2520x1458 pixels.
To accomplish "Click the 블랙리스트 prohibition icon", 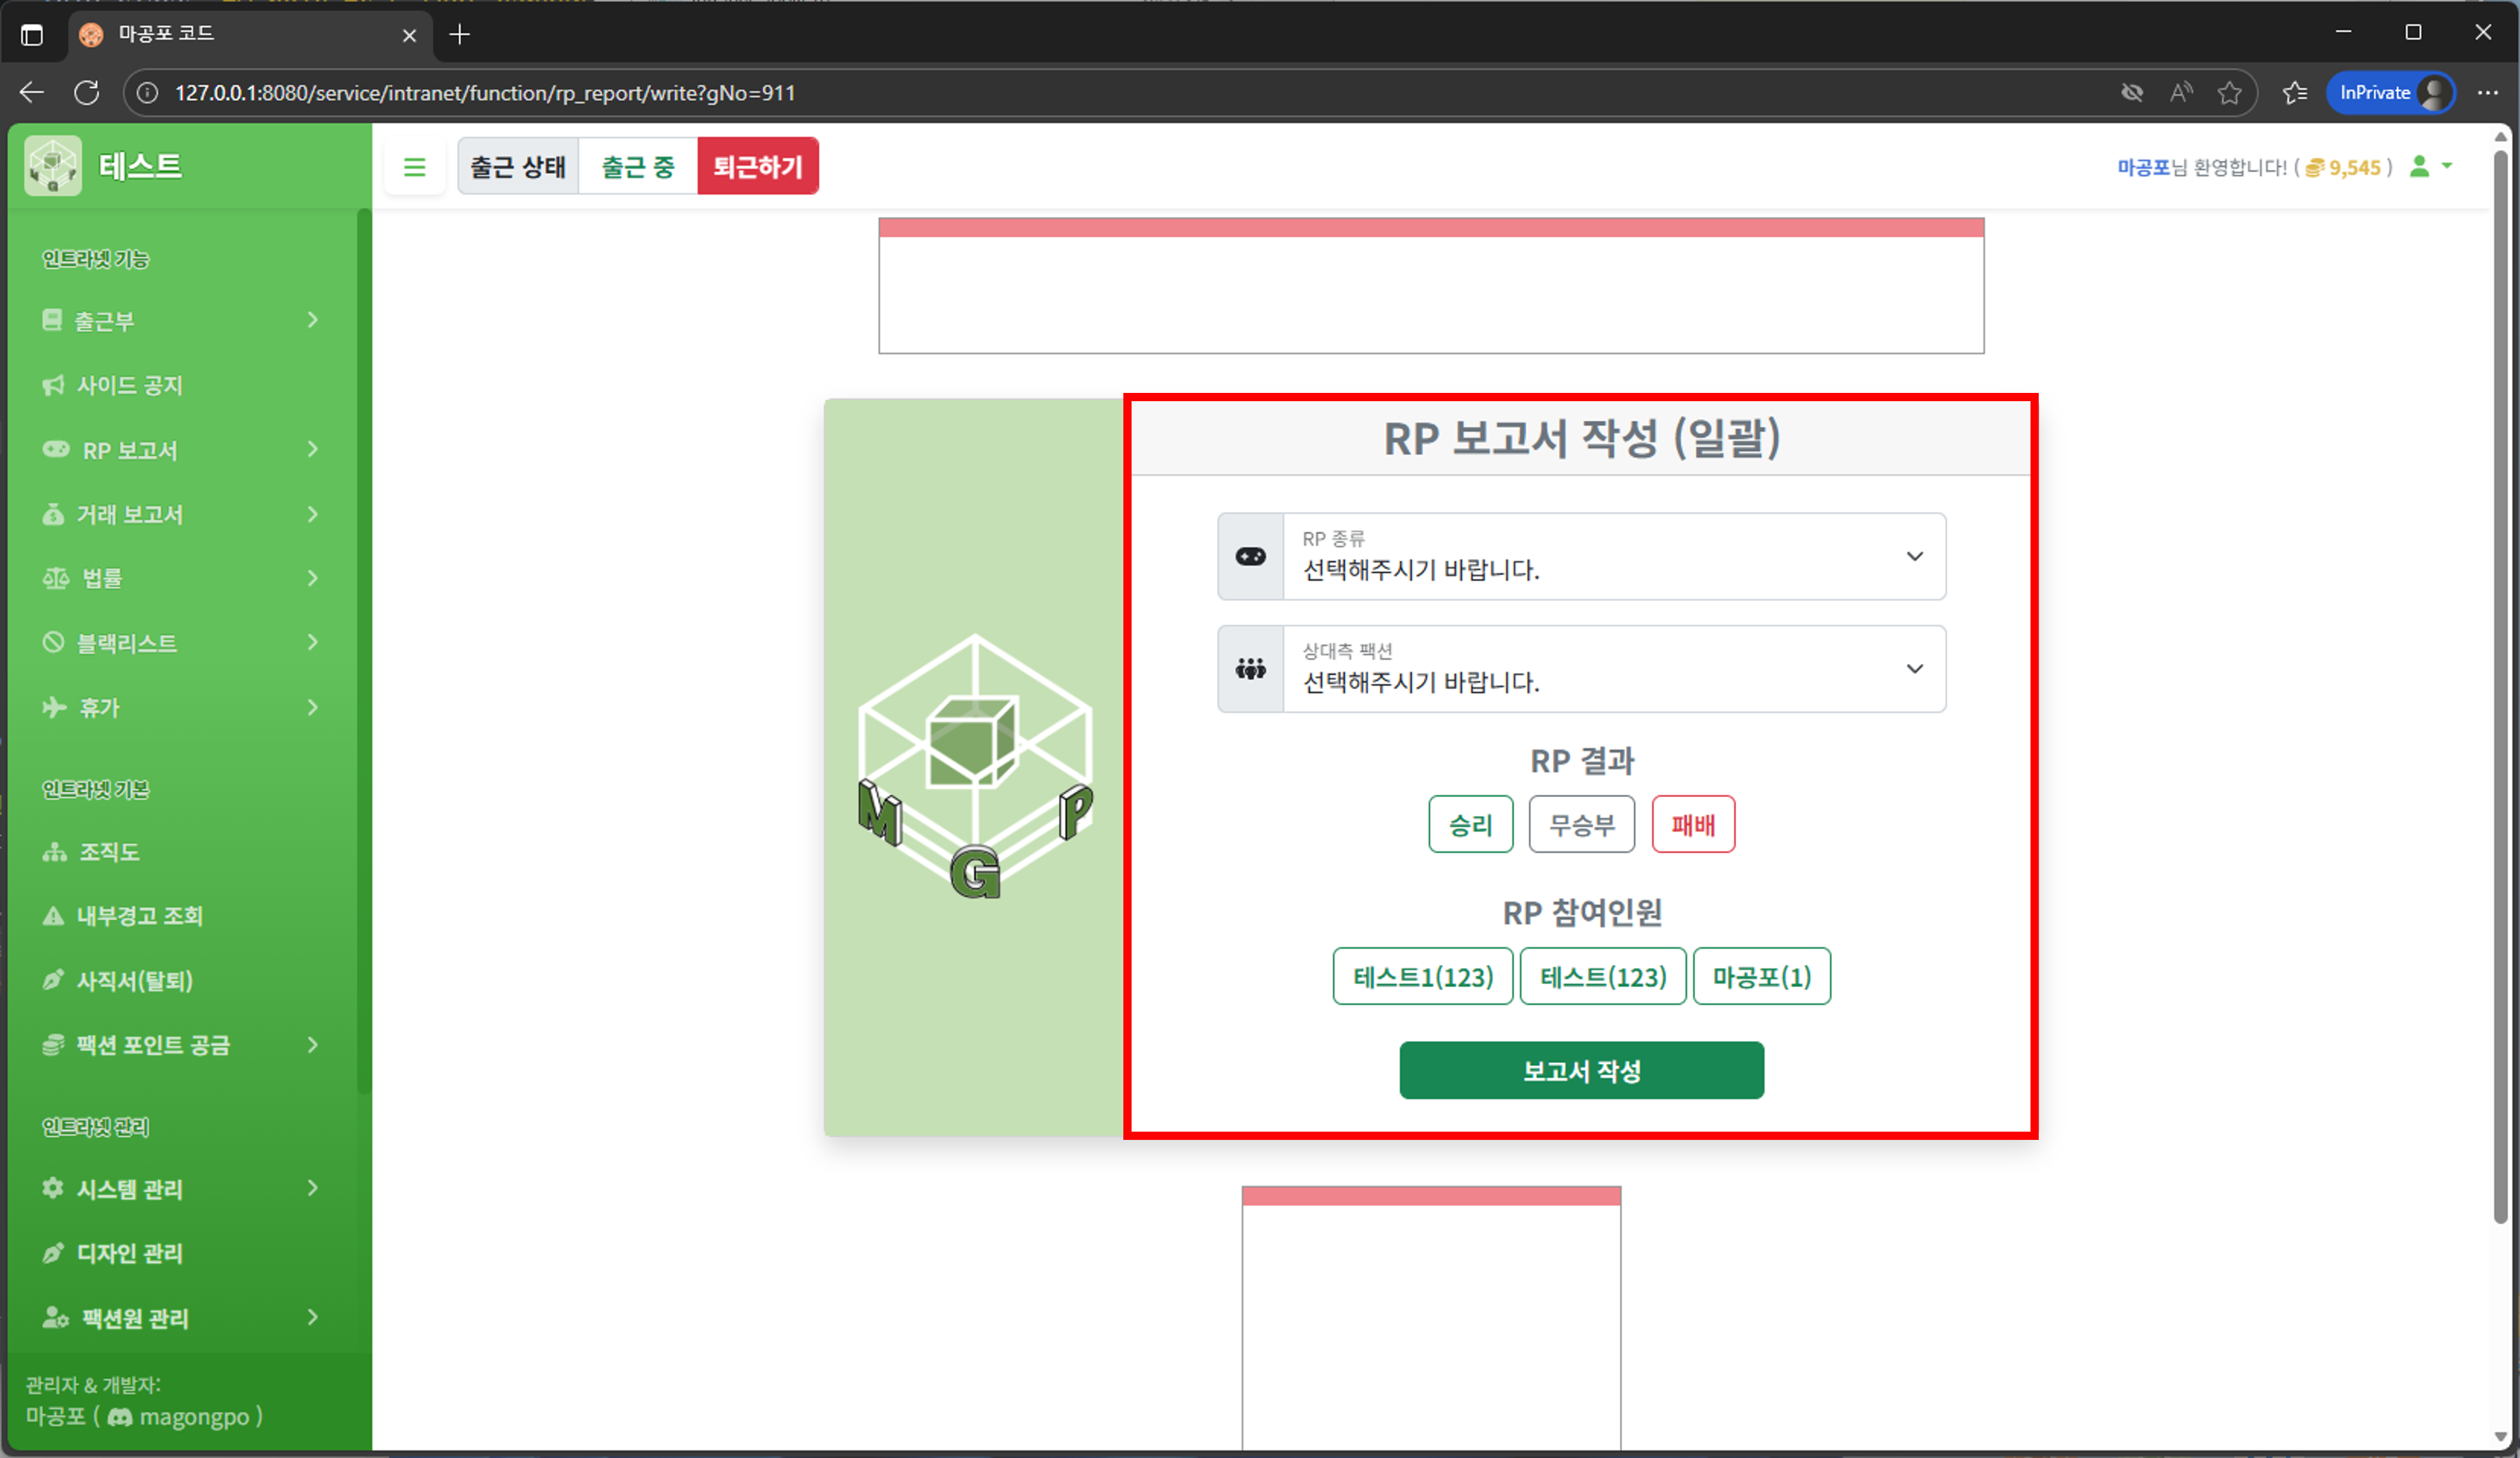I will pyautogui.click(x=53, y=642).
